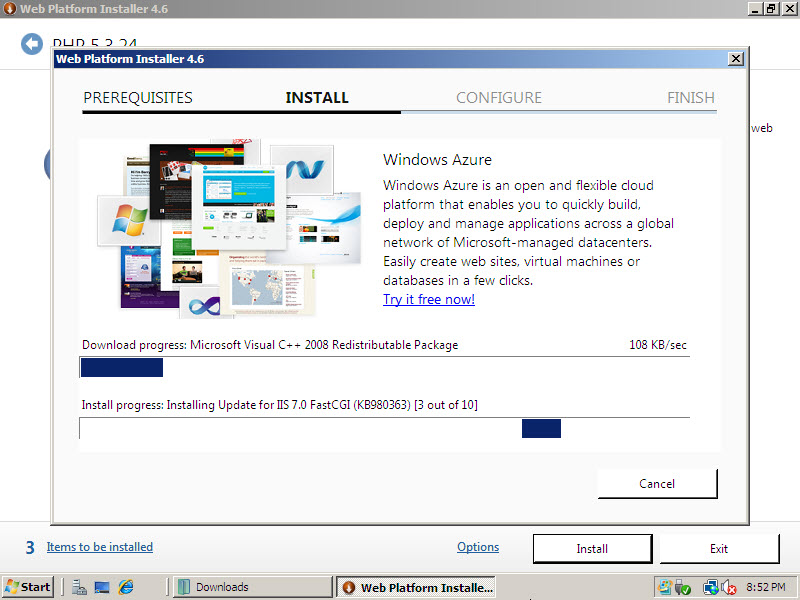Click the Show Desktop quick launch icon
The height and width of the screenshot is (600, 800).
(x=102, y=588)
